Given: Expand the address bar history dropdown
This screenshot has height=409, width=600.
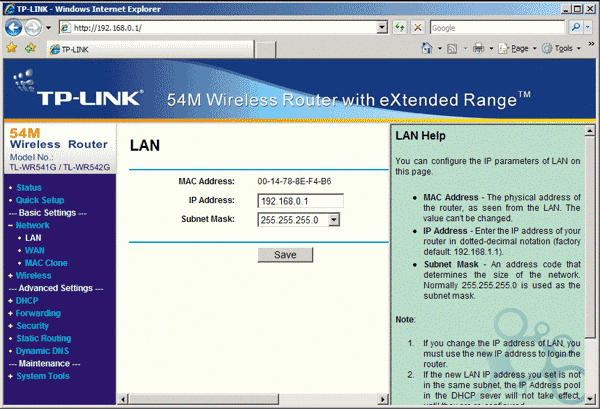Looking at the screenshot, I should [x=382, y=28].
